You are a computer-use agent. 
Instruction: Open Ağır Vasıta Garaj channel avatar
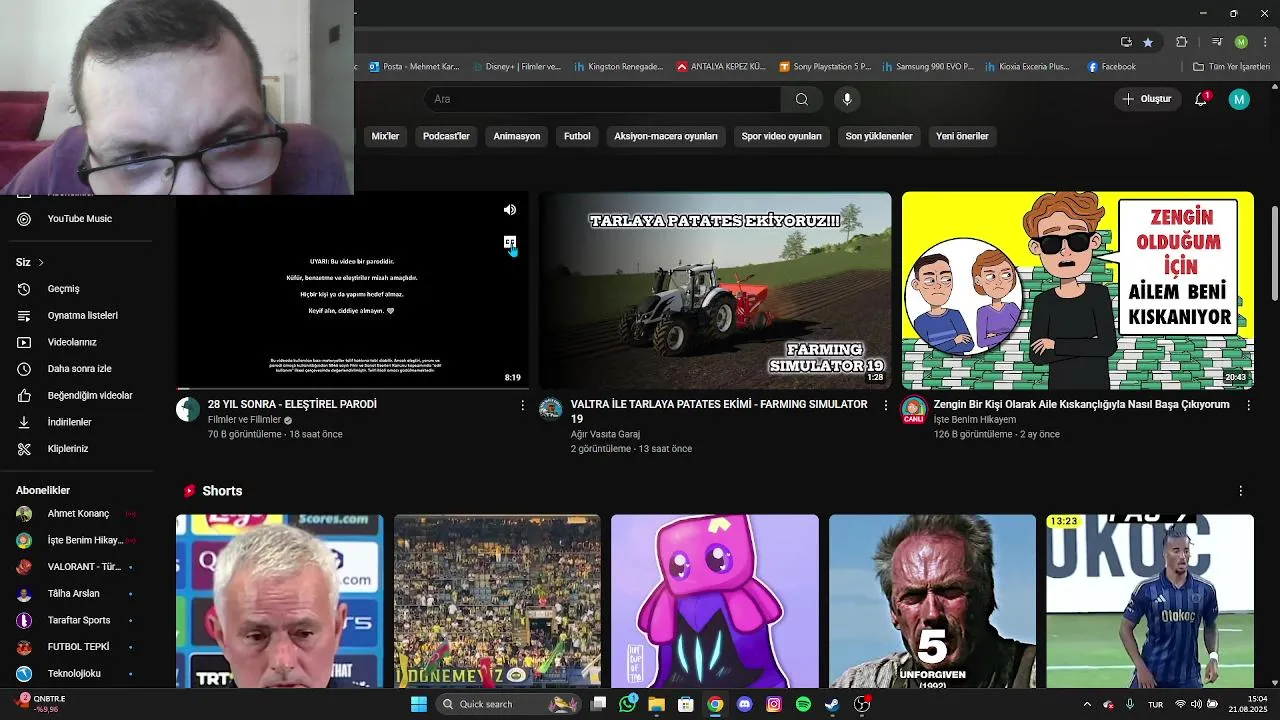point(551,409)
